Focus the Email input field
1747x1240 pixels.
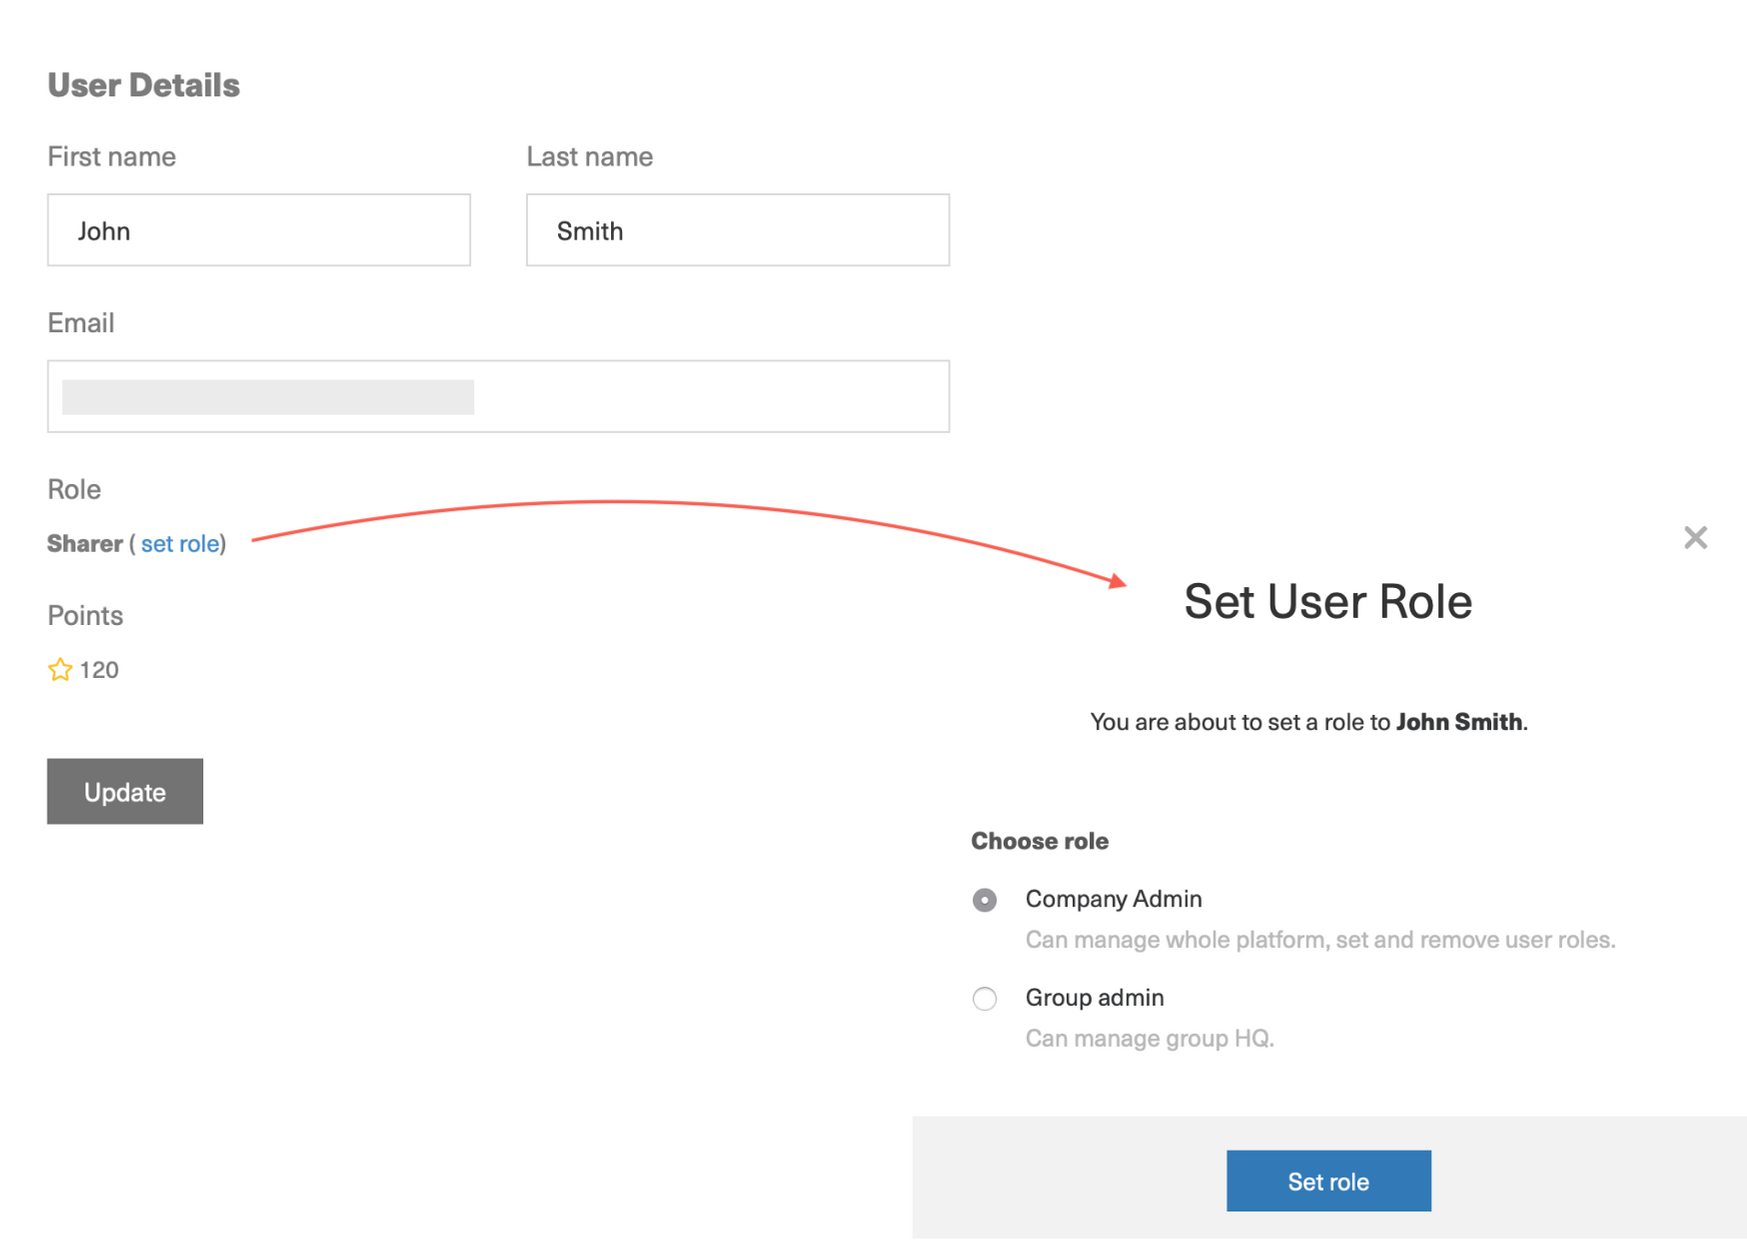pos(498,396)
